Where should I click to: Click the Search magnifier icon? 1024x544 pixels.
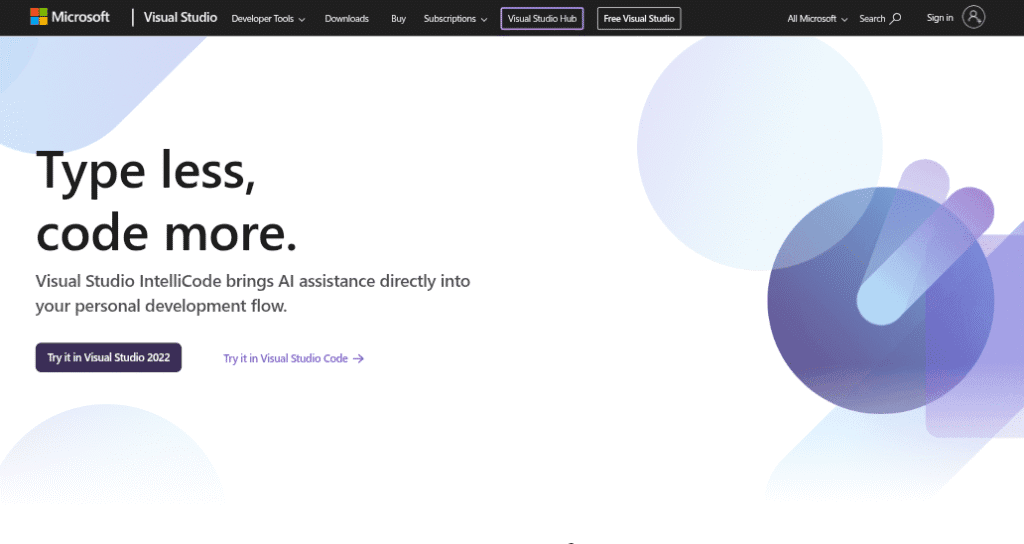[896, 18]
